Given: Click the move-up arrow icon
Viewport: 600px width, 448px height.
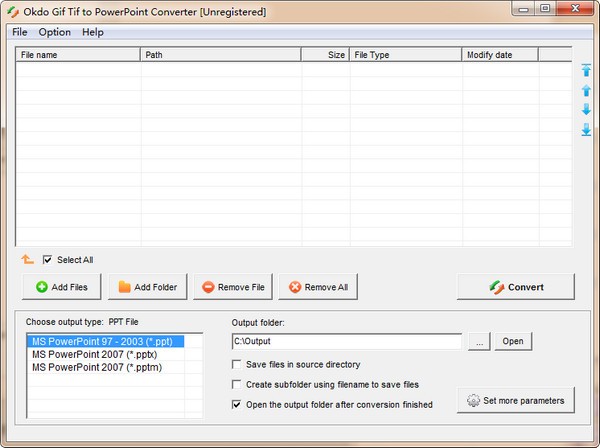Looking at the screenshot, I should 586,90.
